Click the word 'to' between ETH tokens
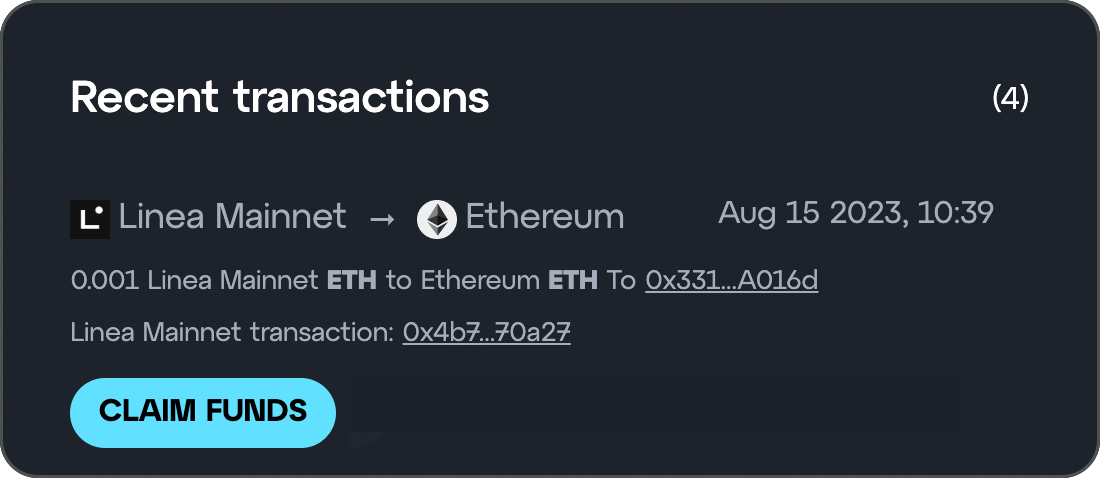The height and width of the screenshot is (478, 1100). pos(398,281)
